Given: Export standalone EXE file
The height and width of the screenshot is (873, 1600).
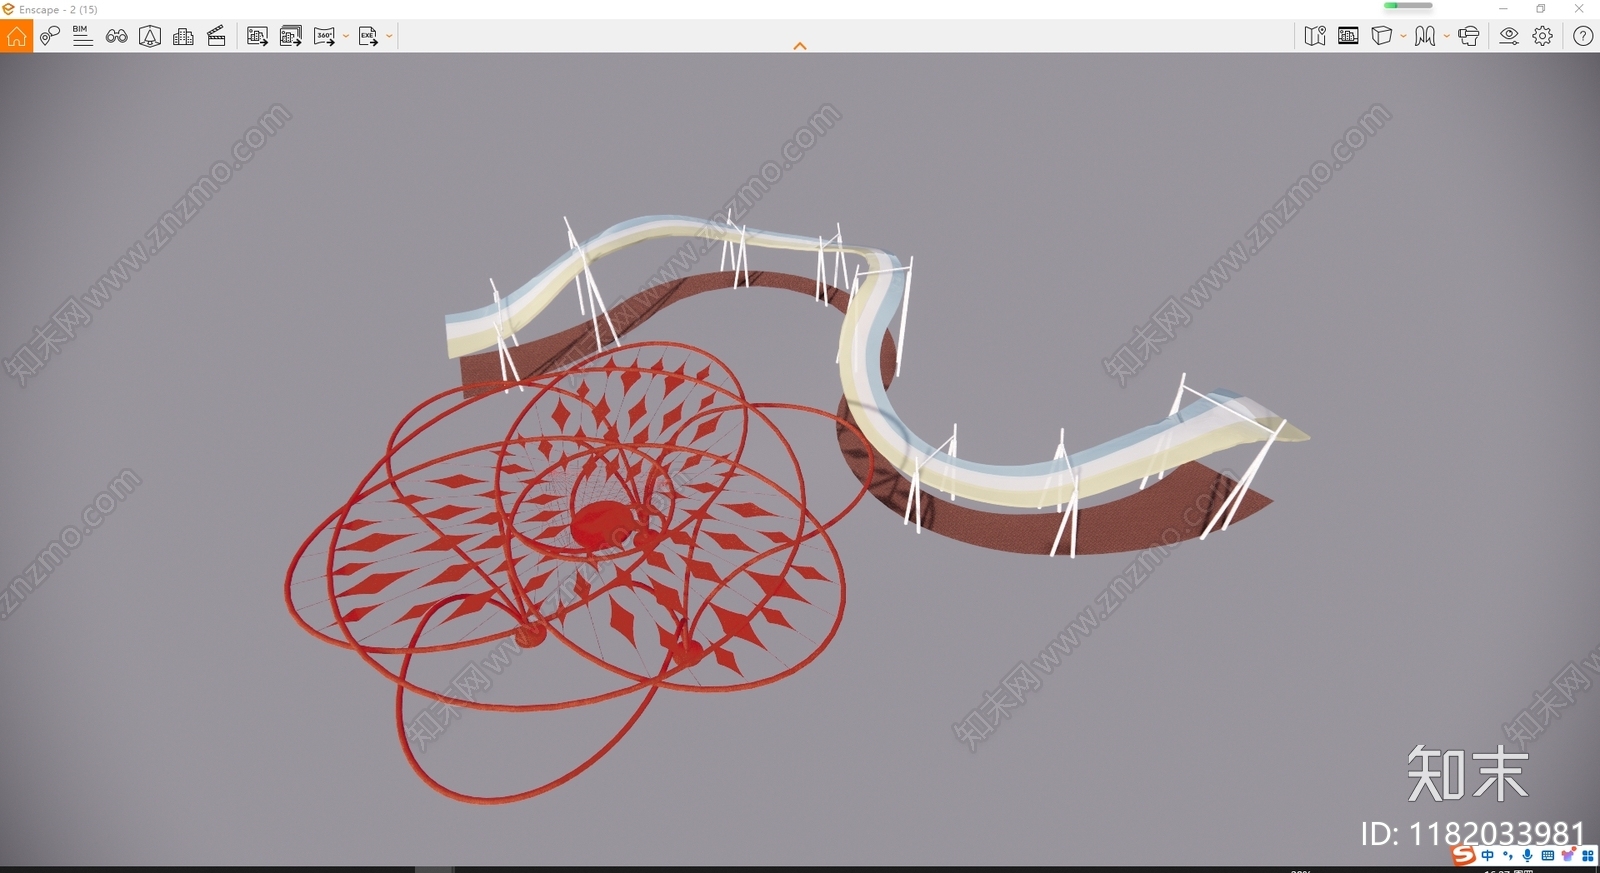Looking at the screenshot, I should point(369,37).
